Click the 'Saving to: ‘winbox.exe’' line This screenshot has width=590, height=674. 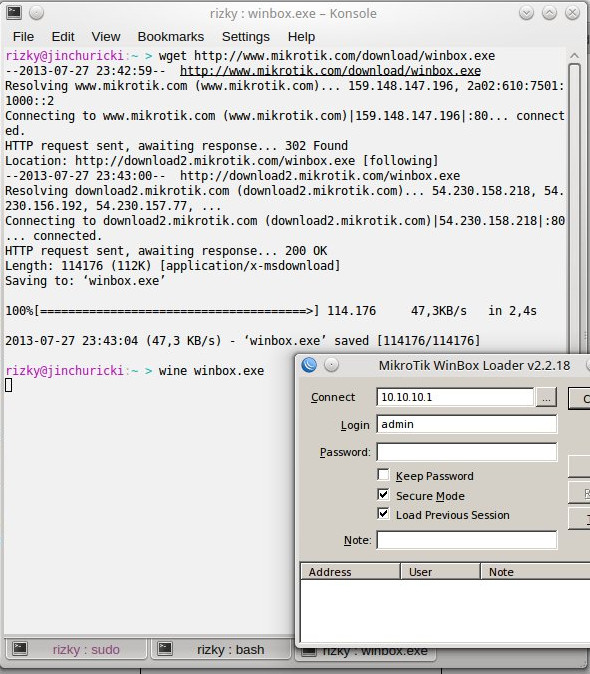pyautogui.click(x=85, y=281)
